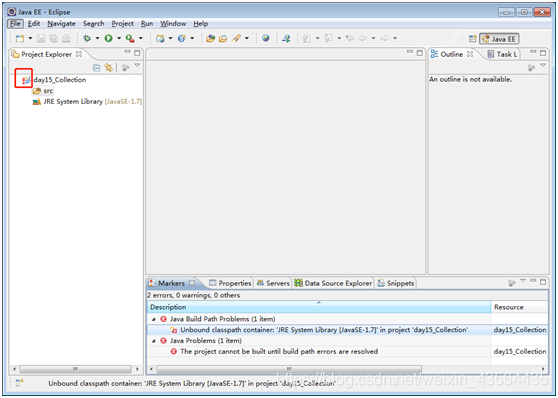Click the Open Task folder icon
The image size is (558, 398).
click(x=223, y=38)
